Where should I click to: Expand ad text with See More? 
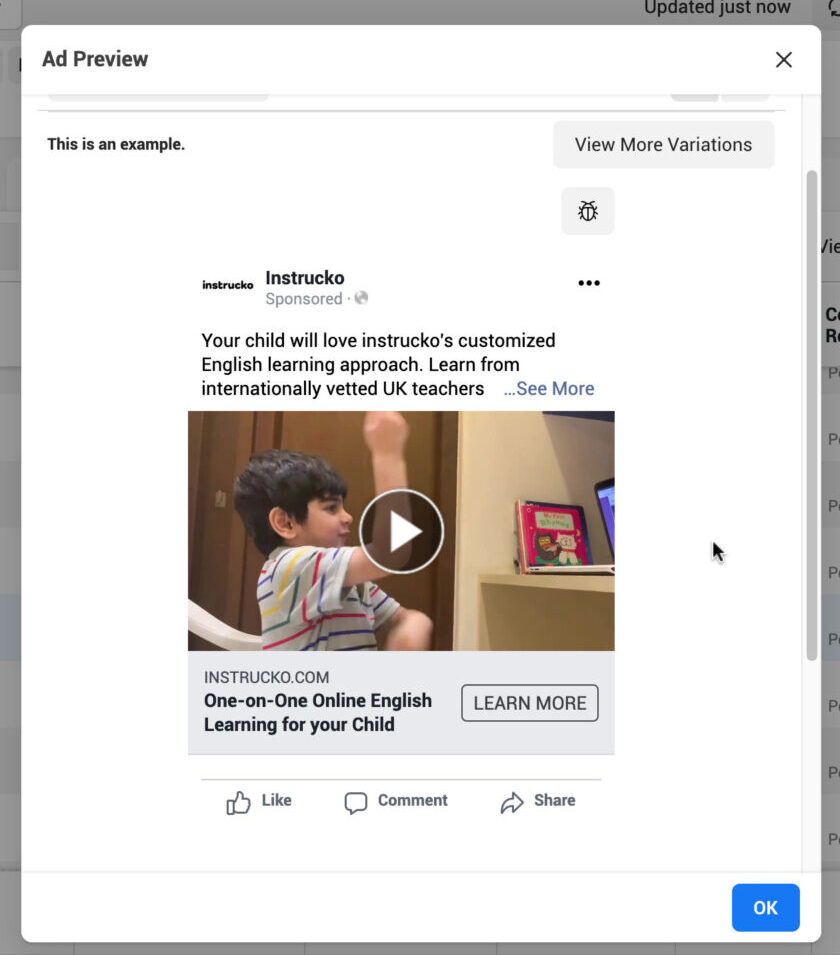click(549, 389)
